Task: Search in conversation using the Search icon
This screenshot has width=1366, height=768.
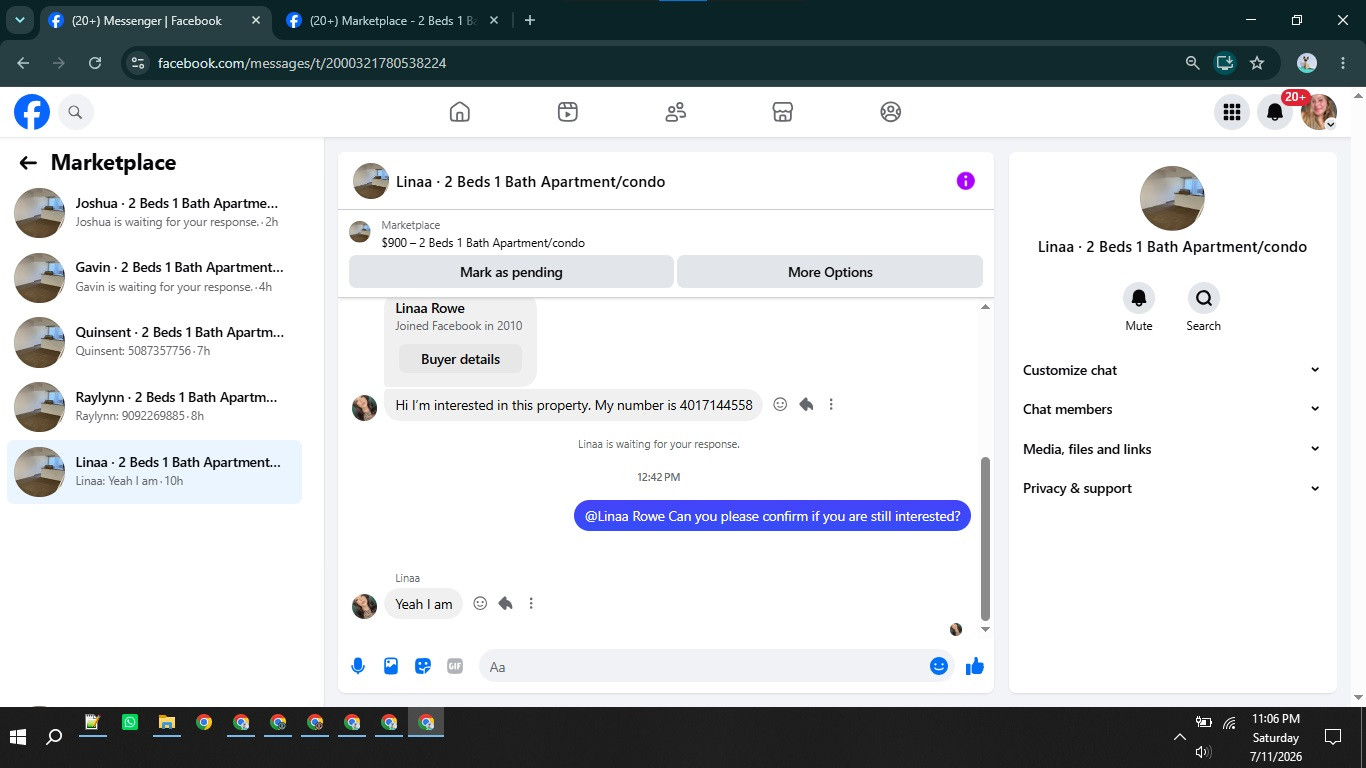Action: click(1204, 298)
